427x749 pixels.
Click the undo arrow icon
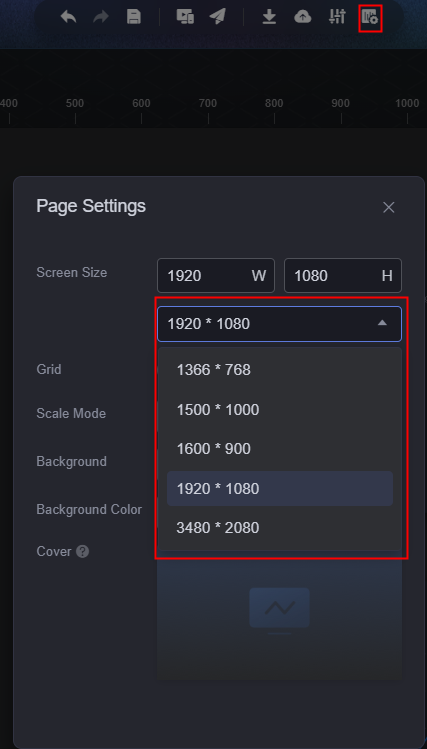pyautogui.click(x=69, y=17)
